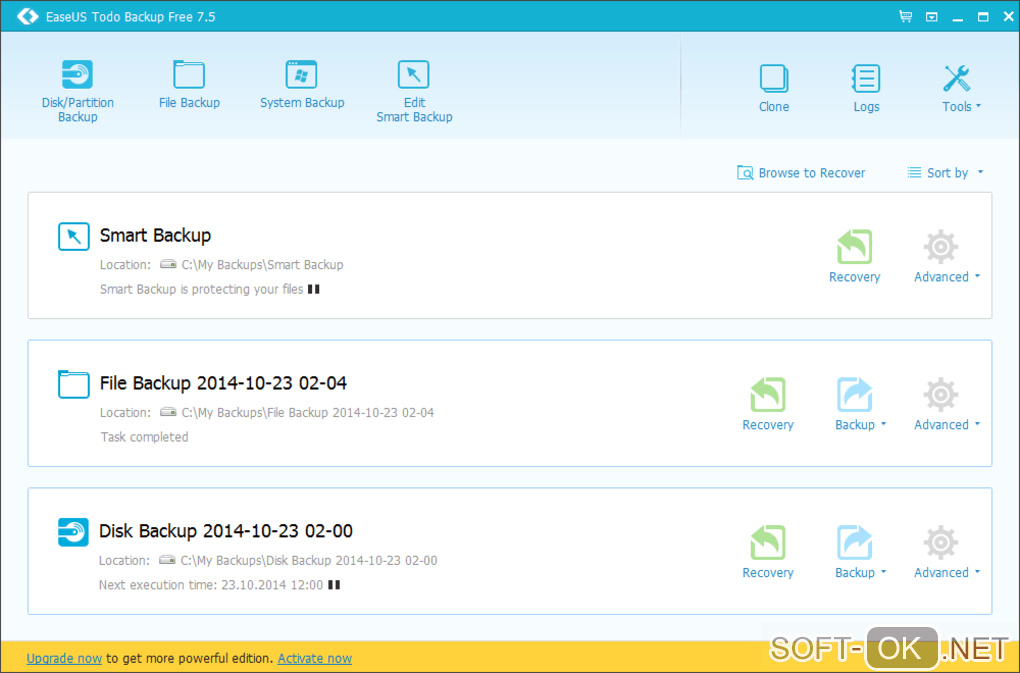Expand the Sort by dropdown
The image size is (1020, 673).
(945, 173)
